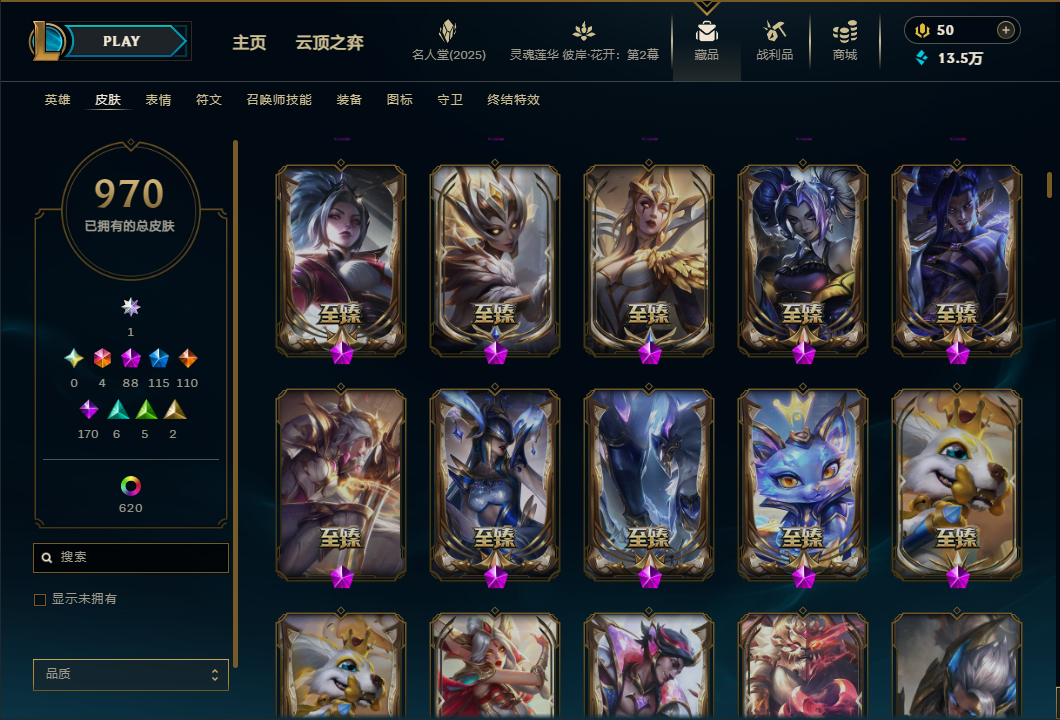Viewport: 1060px width, 720px height.
Task: Enable the 显示未拥有 checkbox
Action: click(x=40, y=600)
